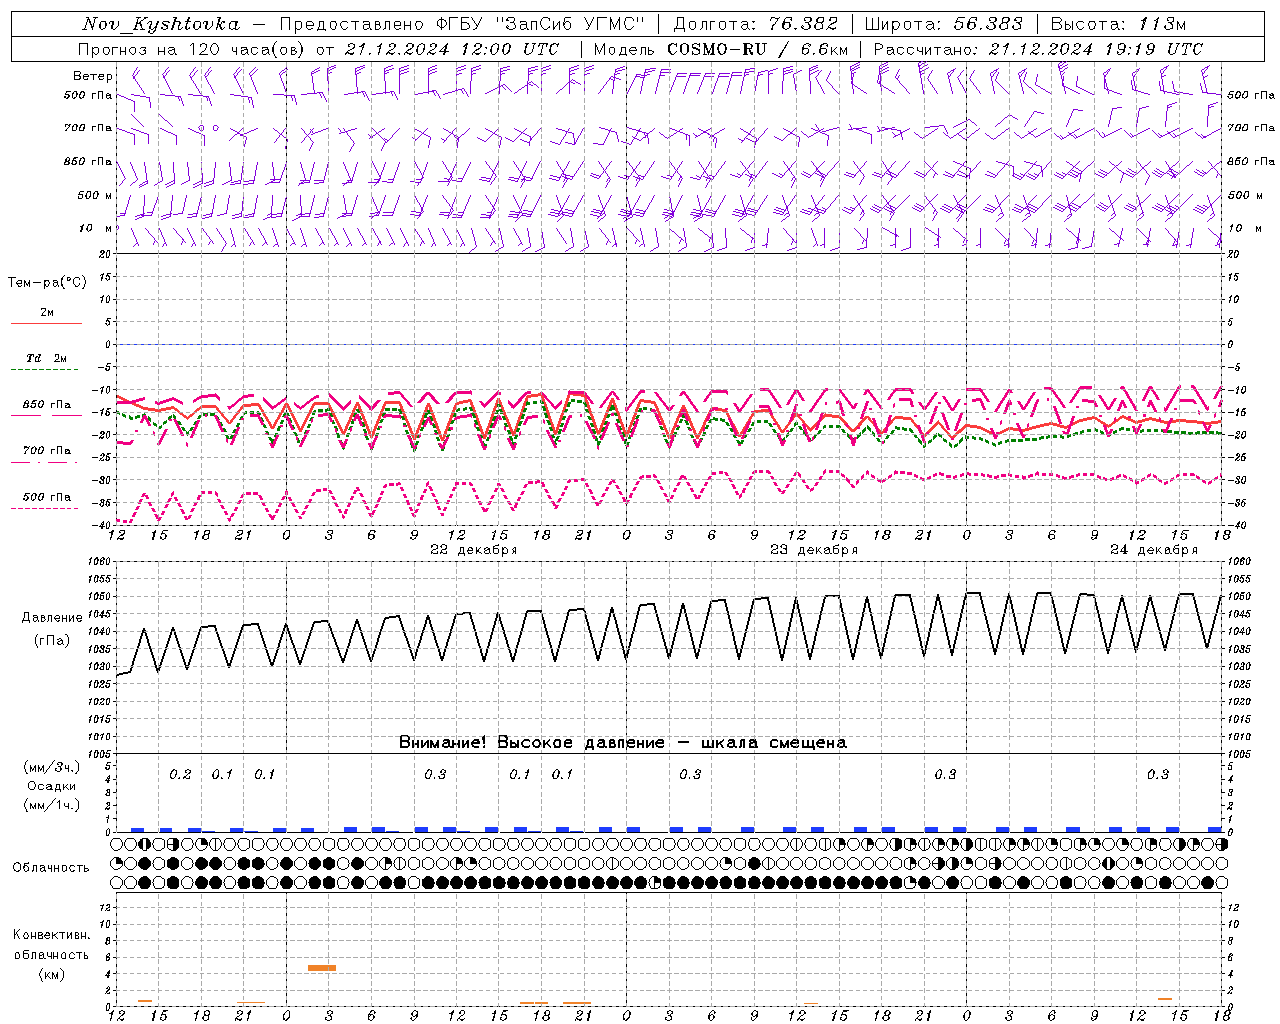Click the Облачность cloud cover label
The image size is (1280, 1024).
tap(50, 867)
